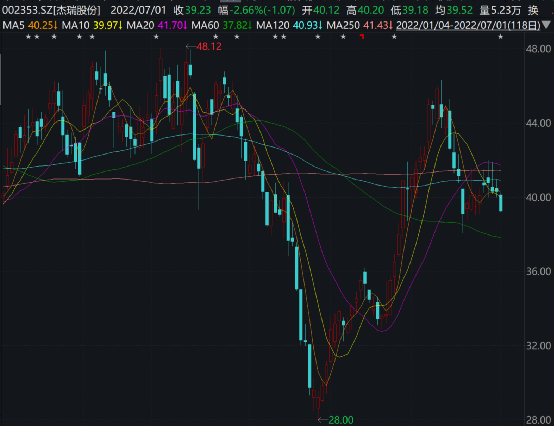The image size is (554, 426).
Task: Click the 48.12 high price arrow label
Action: click(204, 47)
